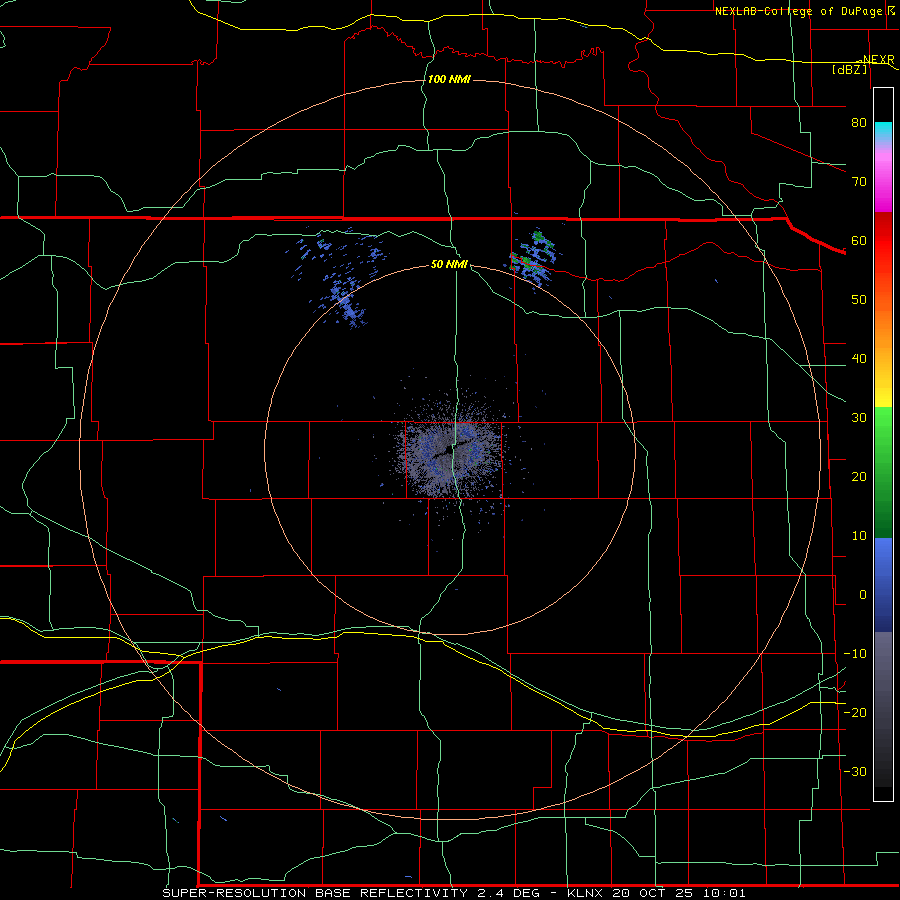Click the 10 value on the dBZ scale
The width and height of the screenshot is (900, 900).
pos(859,536)
